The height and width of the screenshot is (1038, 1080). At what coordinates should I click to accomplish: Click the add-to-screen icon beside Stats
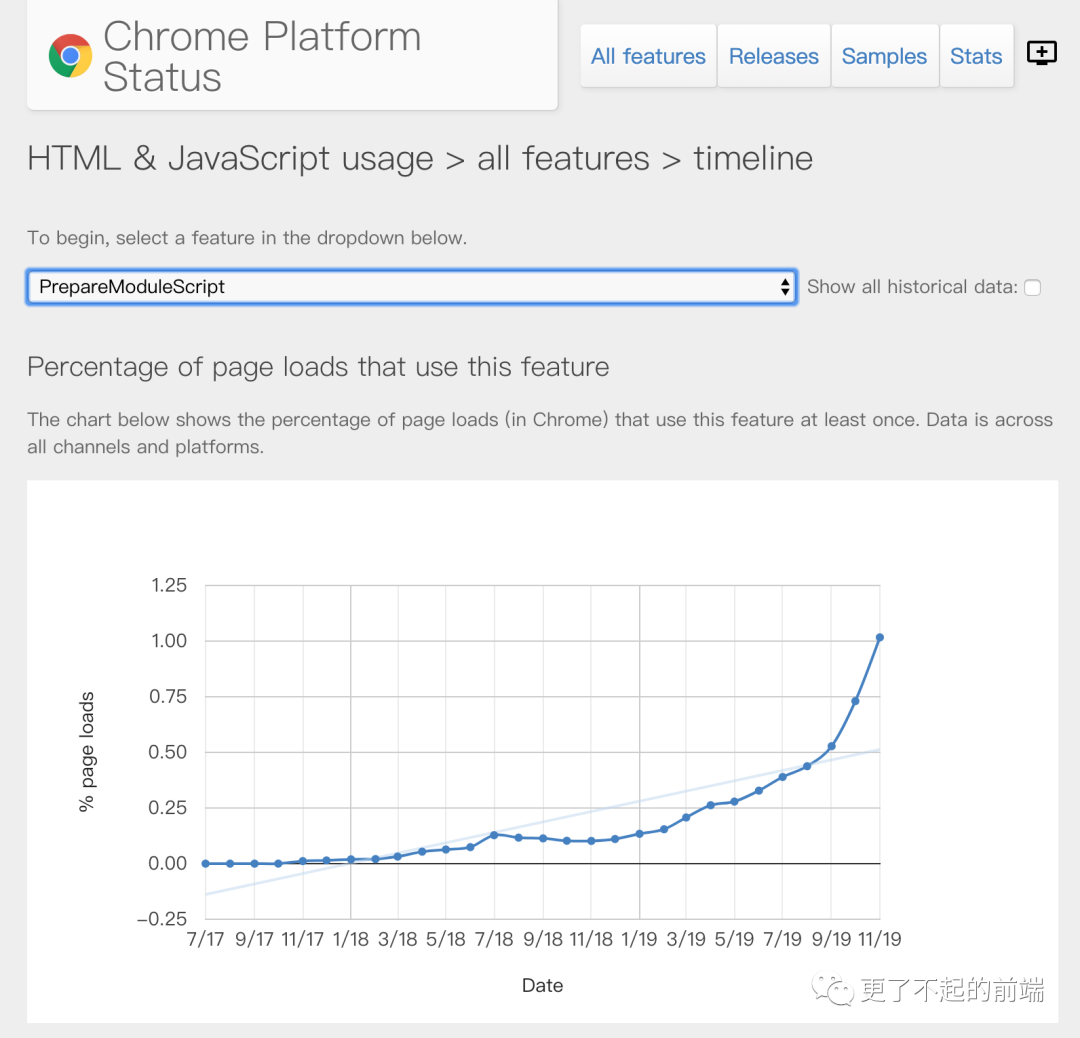(x=1041, y=53)
